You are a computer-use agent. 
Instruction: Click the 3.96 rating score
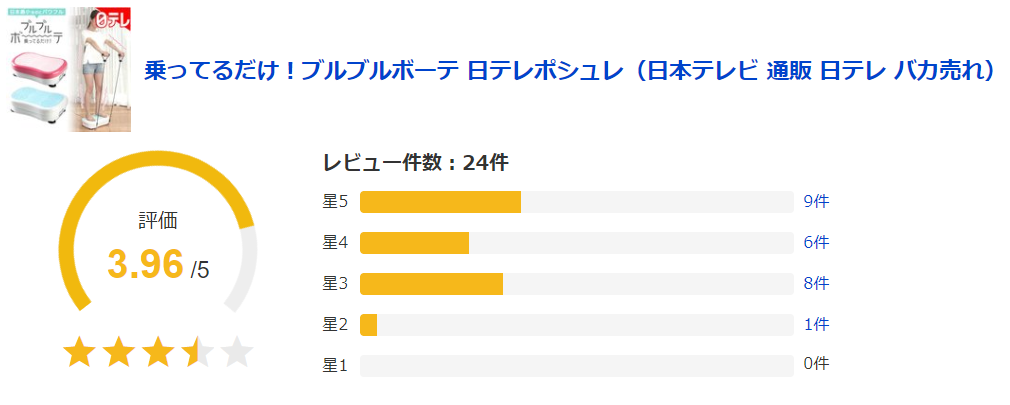coord(146,264)
